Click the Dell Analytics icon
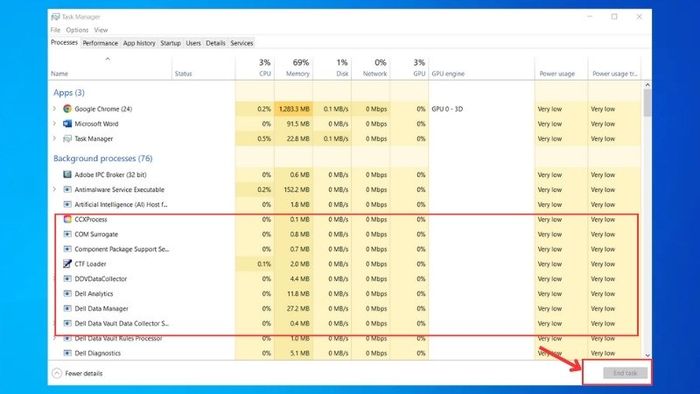The image size is (700, 394). [67, 294]
